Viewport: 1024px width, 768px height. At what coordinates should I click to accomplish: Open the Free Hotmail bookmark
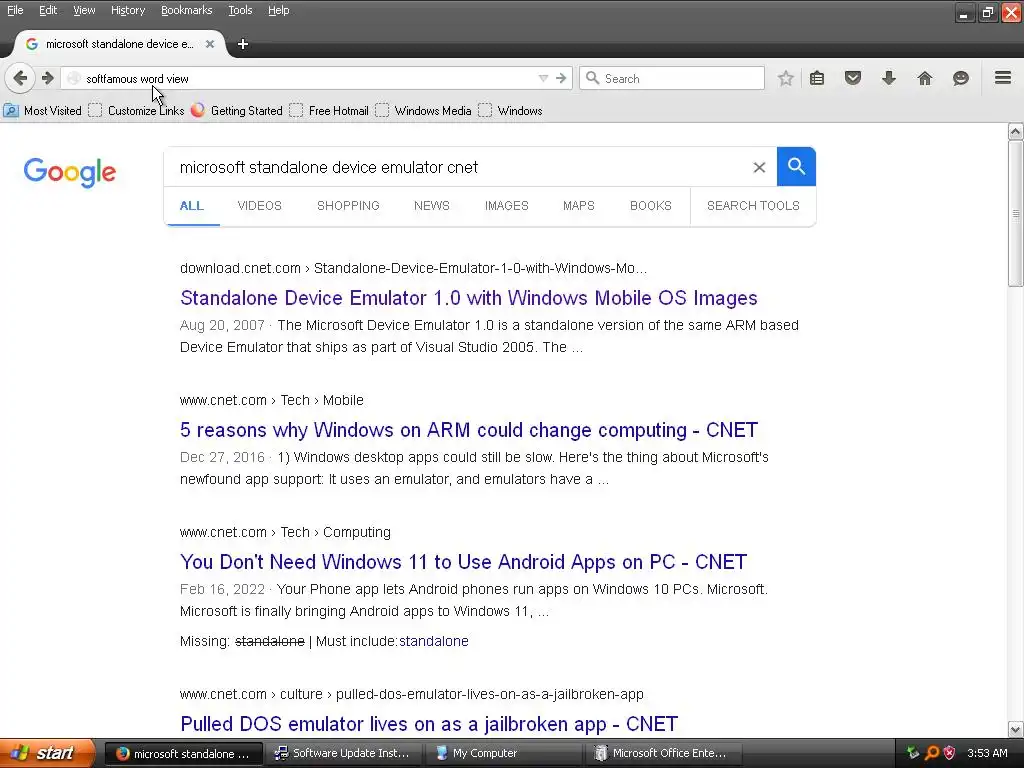[328, 110]
